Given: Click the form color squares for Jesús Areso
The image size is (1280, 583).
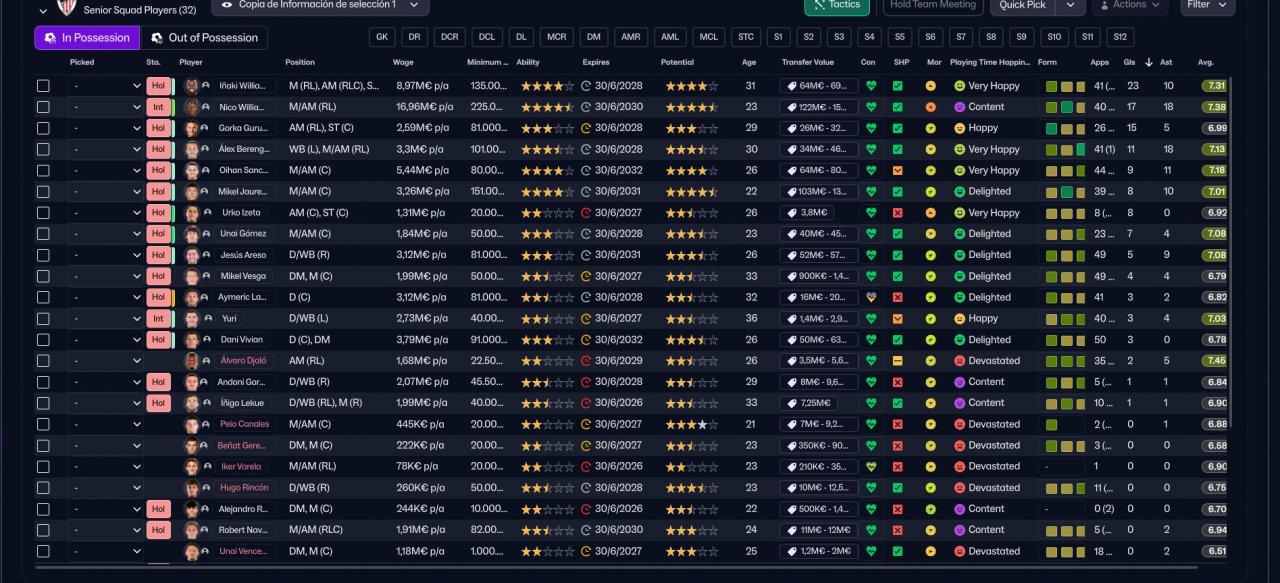Looking at the screenshot, I should pyautogui.click(x=1064, y=255).
